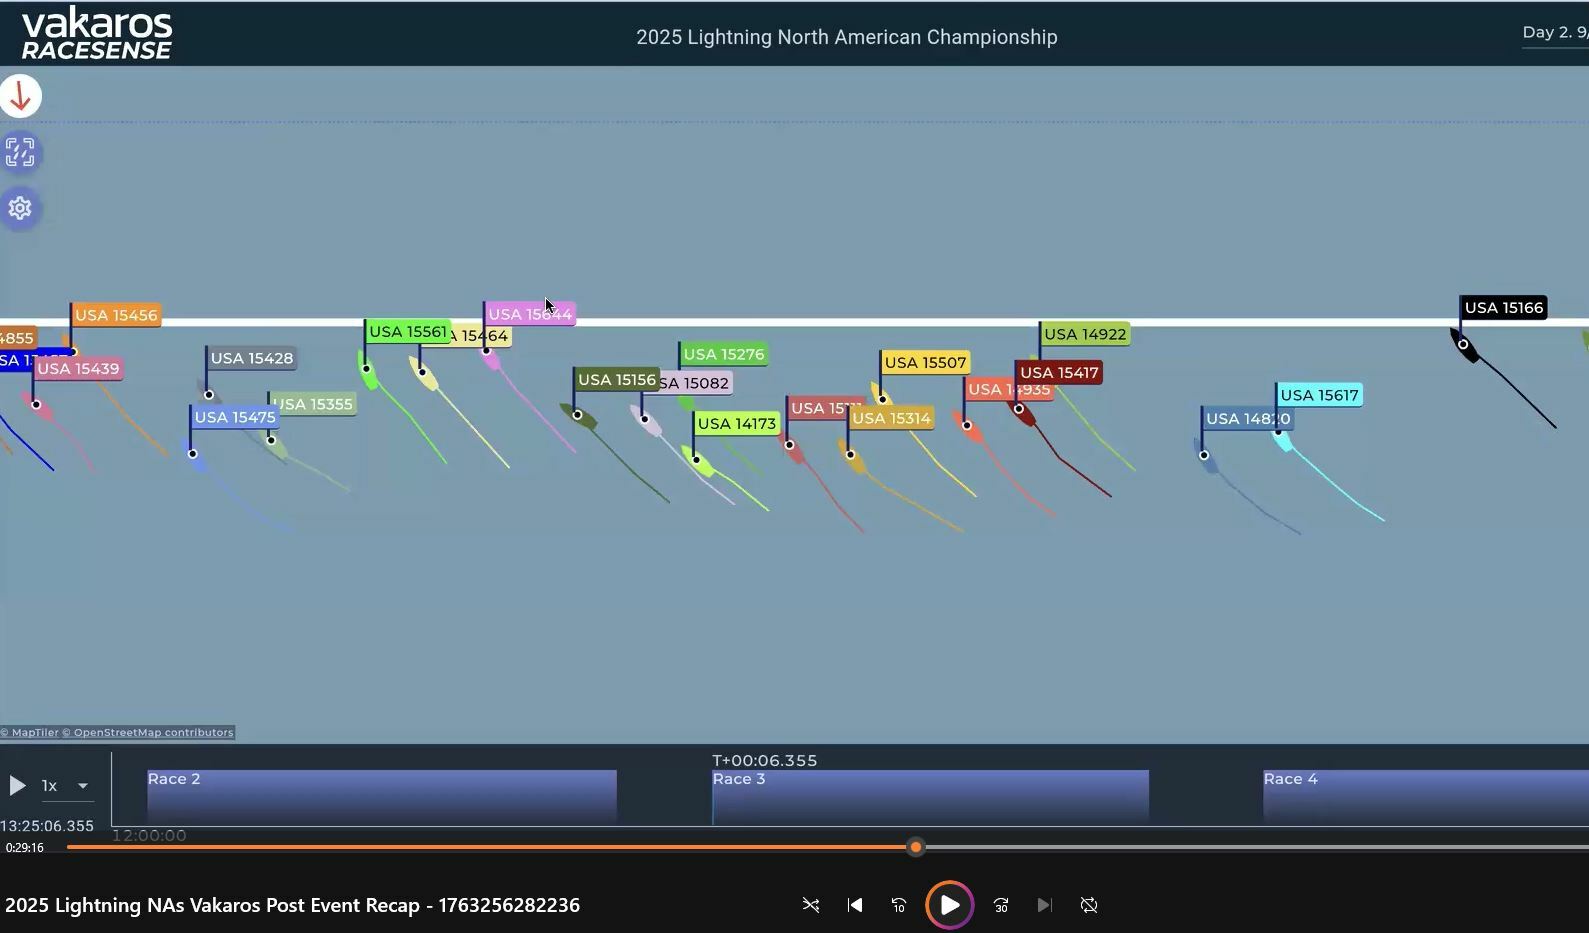Image resolution: width=1589 pixels, height=933 pixels.
Task: Jump to the Race 3 timeline block
Action: pyautogui.click(x=930, y=796)
